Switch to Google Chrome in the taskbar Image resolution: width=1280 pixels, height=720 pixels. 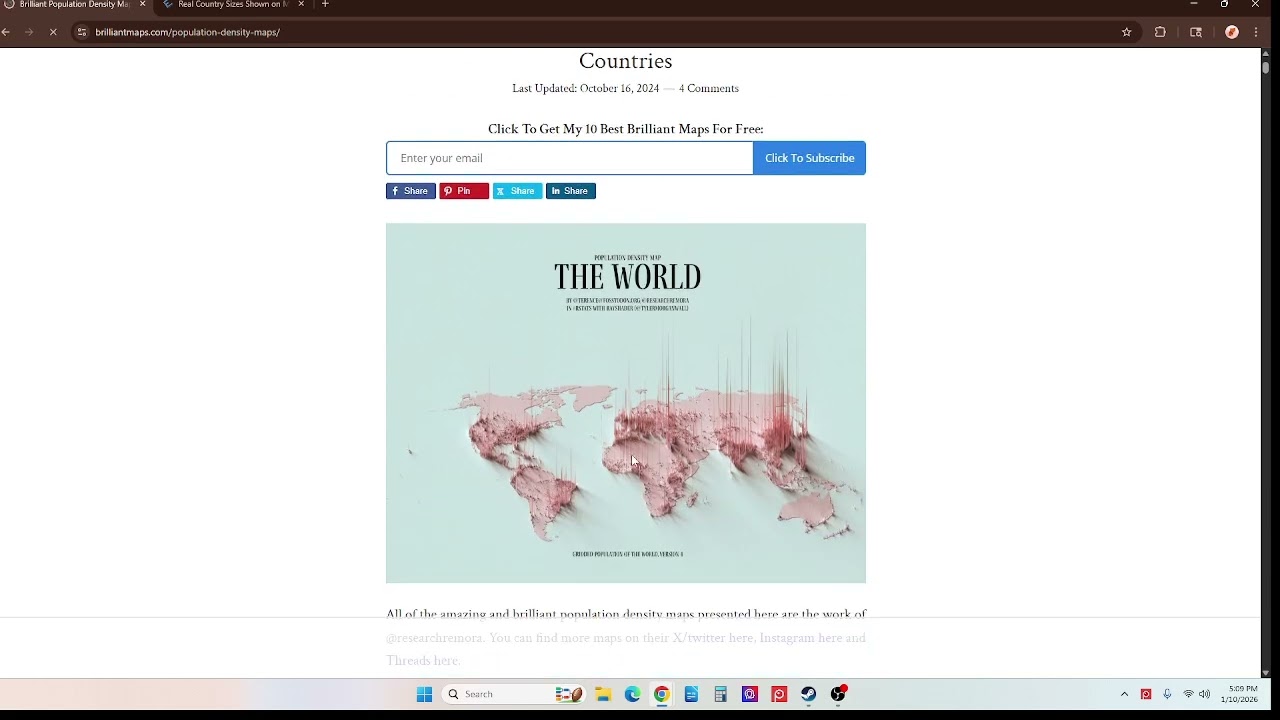coord(662,694)
